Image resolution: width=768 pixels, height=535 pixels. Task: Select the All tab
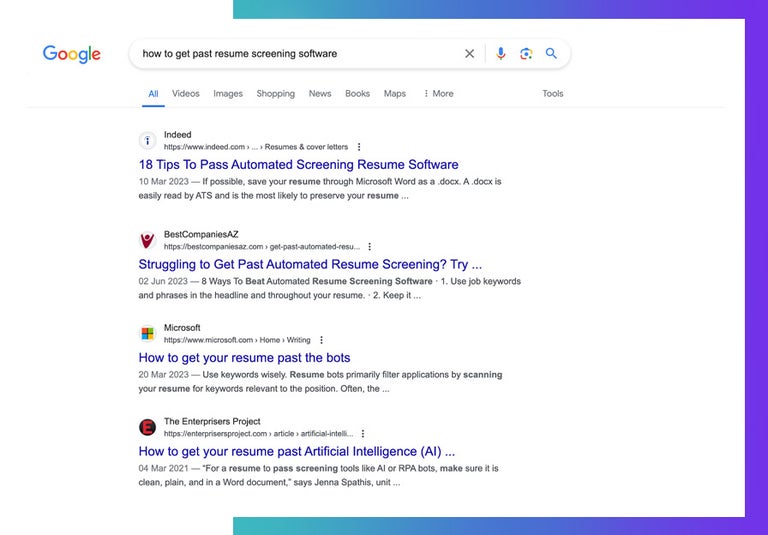[x=153, y=94]
